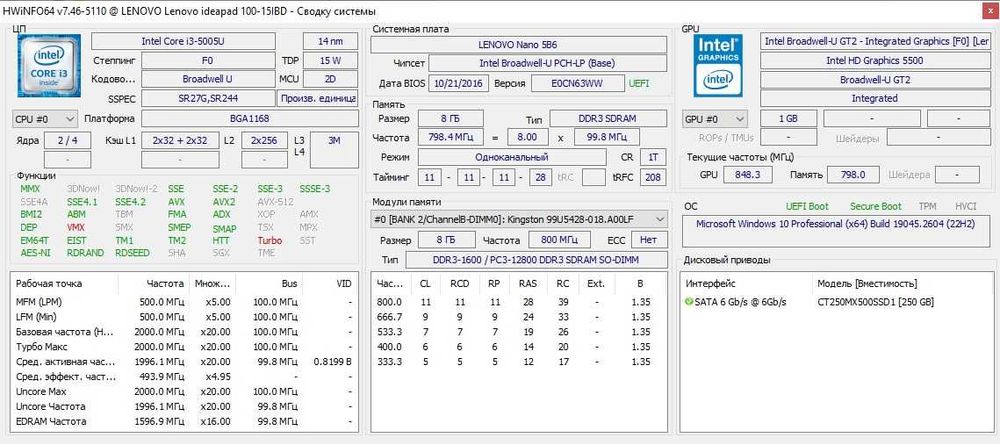This screenshot has height=444, width=1000.
Task: Click the Microsoft Windows 10 Professional OS field
Action: point(837,231)
